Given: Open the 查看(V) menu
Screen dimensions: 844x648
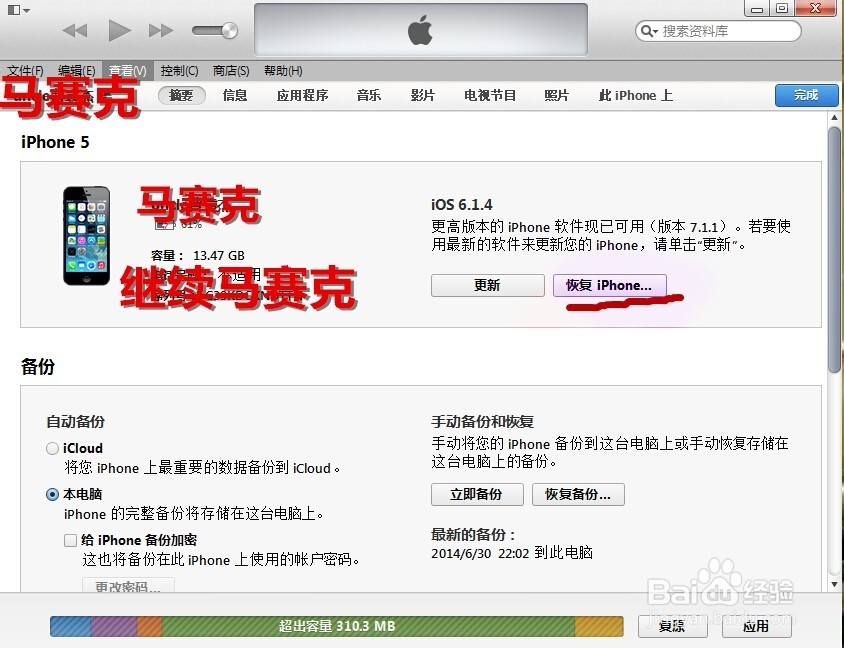Looking at the screenshot, I should pyautogui.click(x=127, y=71).
